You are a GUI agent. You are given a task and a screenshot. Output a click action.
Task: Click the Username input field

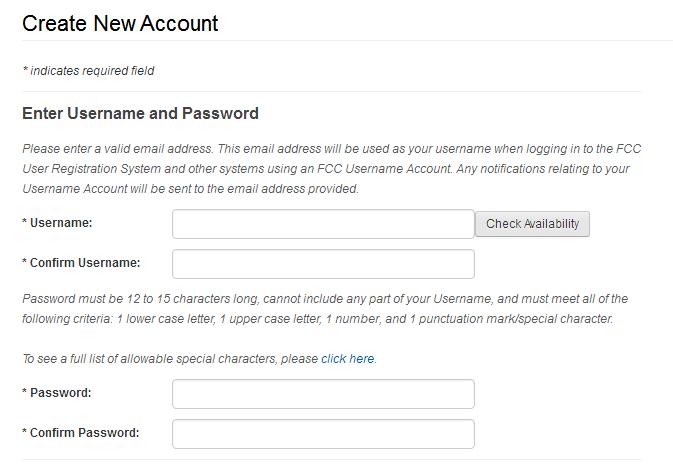pos(323,224)
